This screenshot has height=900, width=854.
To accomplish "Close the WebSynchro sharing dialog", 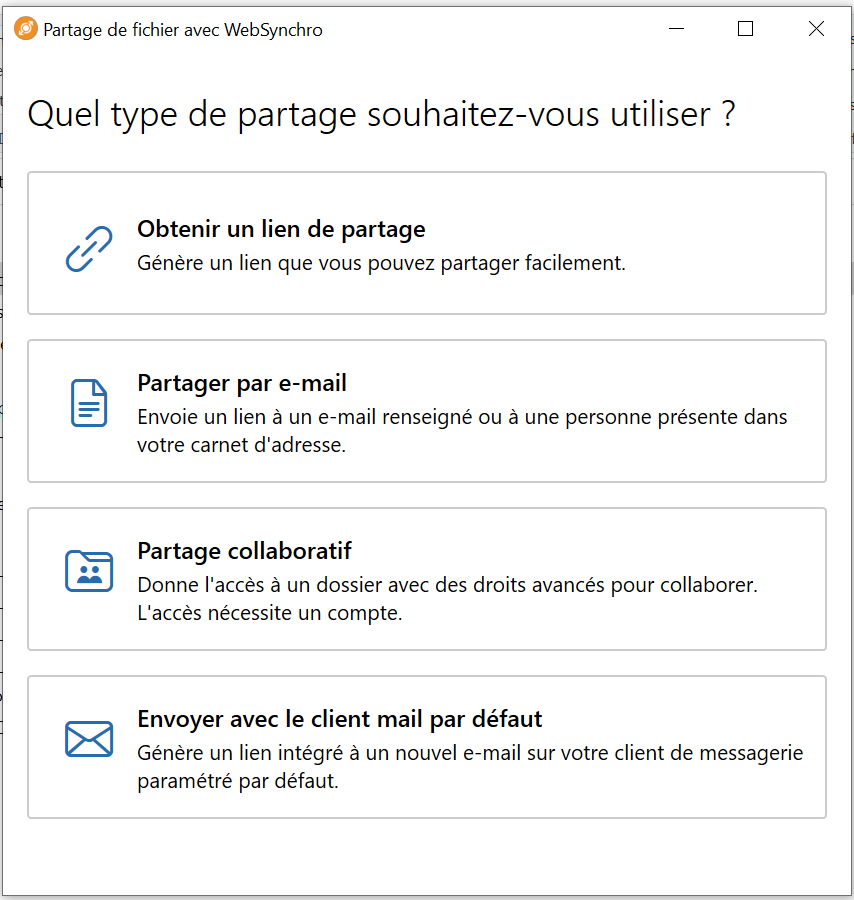I will [x=816, y=29].
